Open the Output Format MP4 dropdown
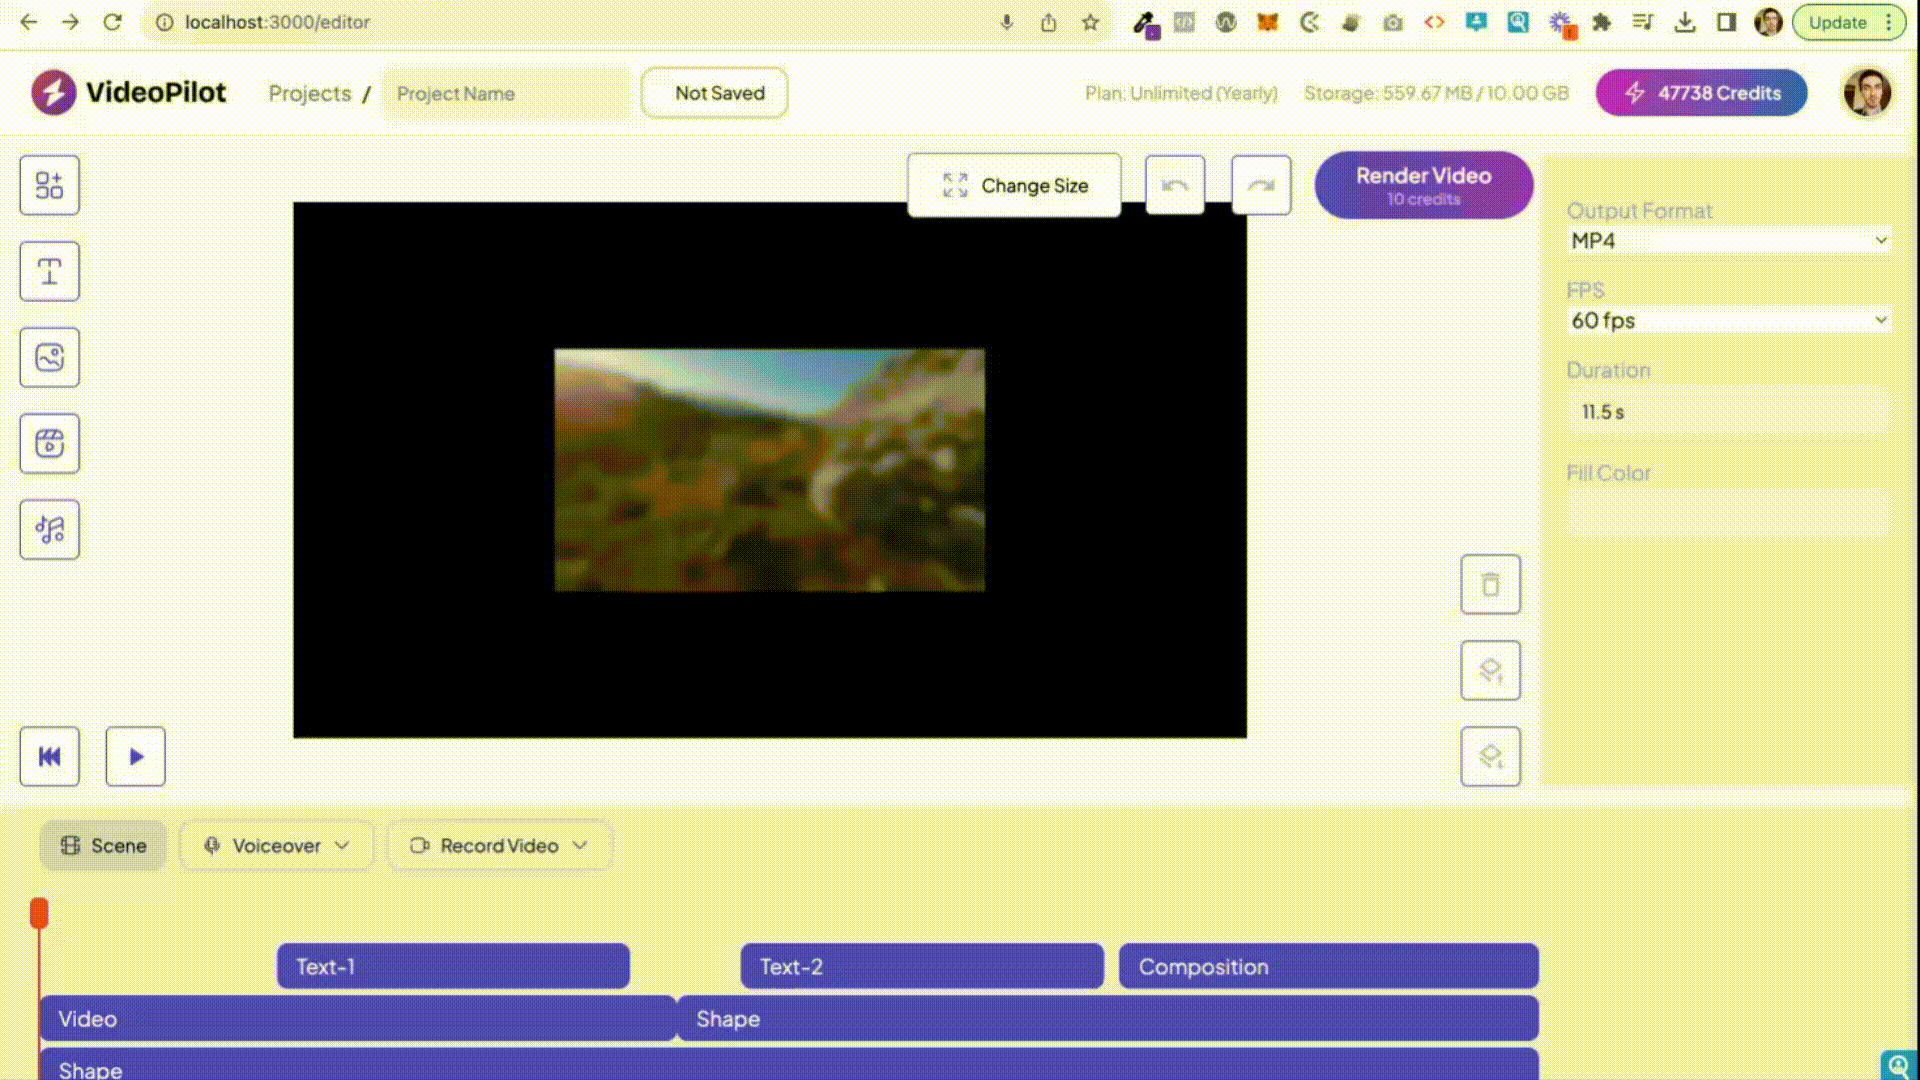 tap(1728, 240)
